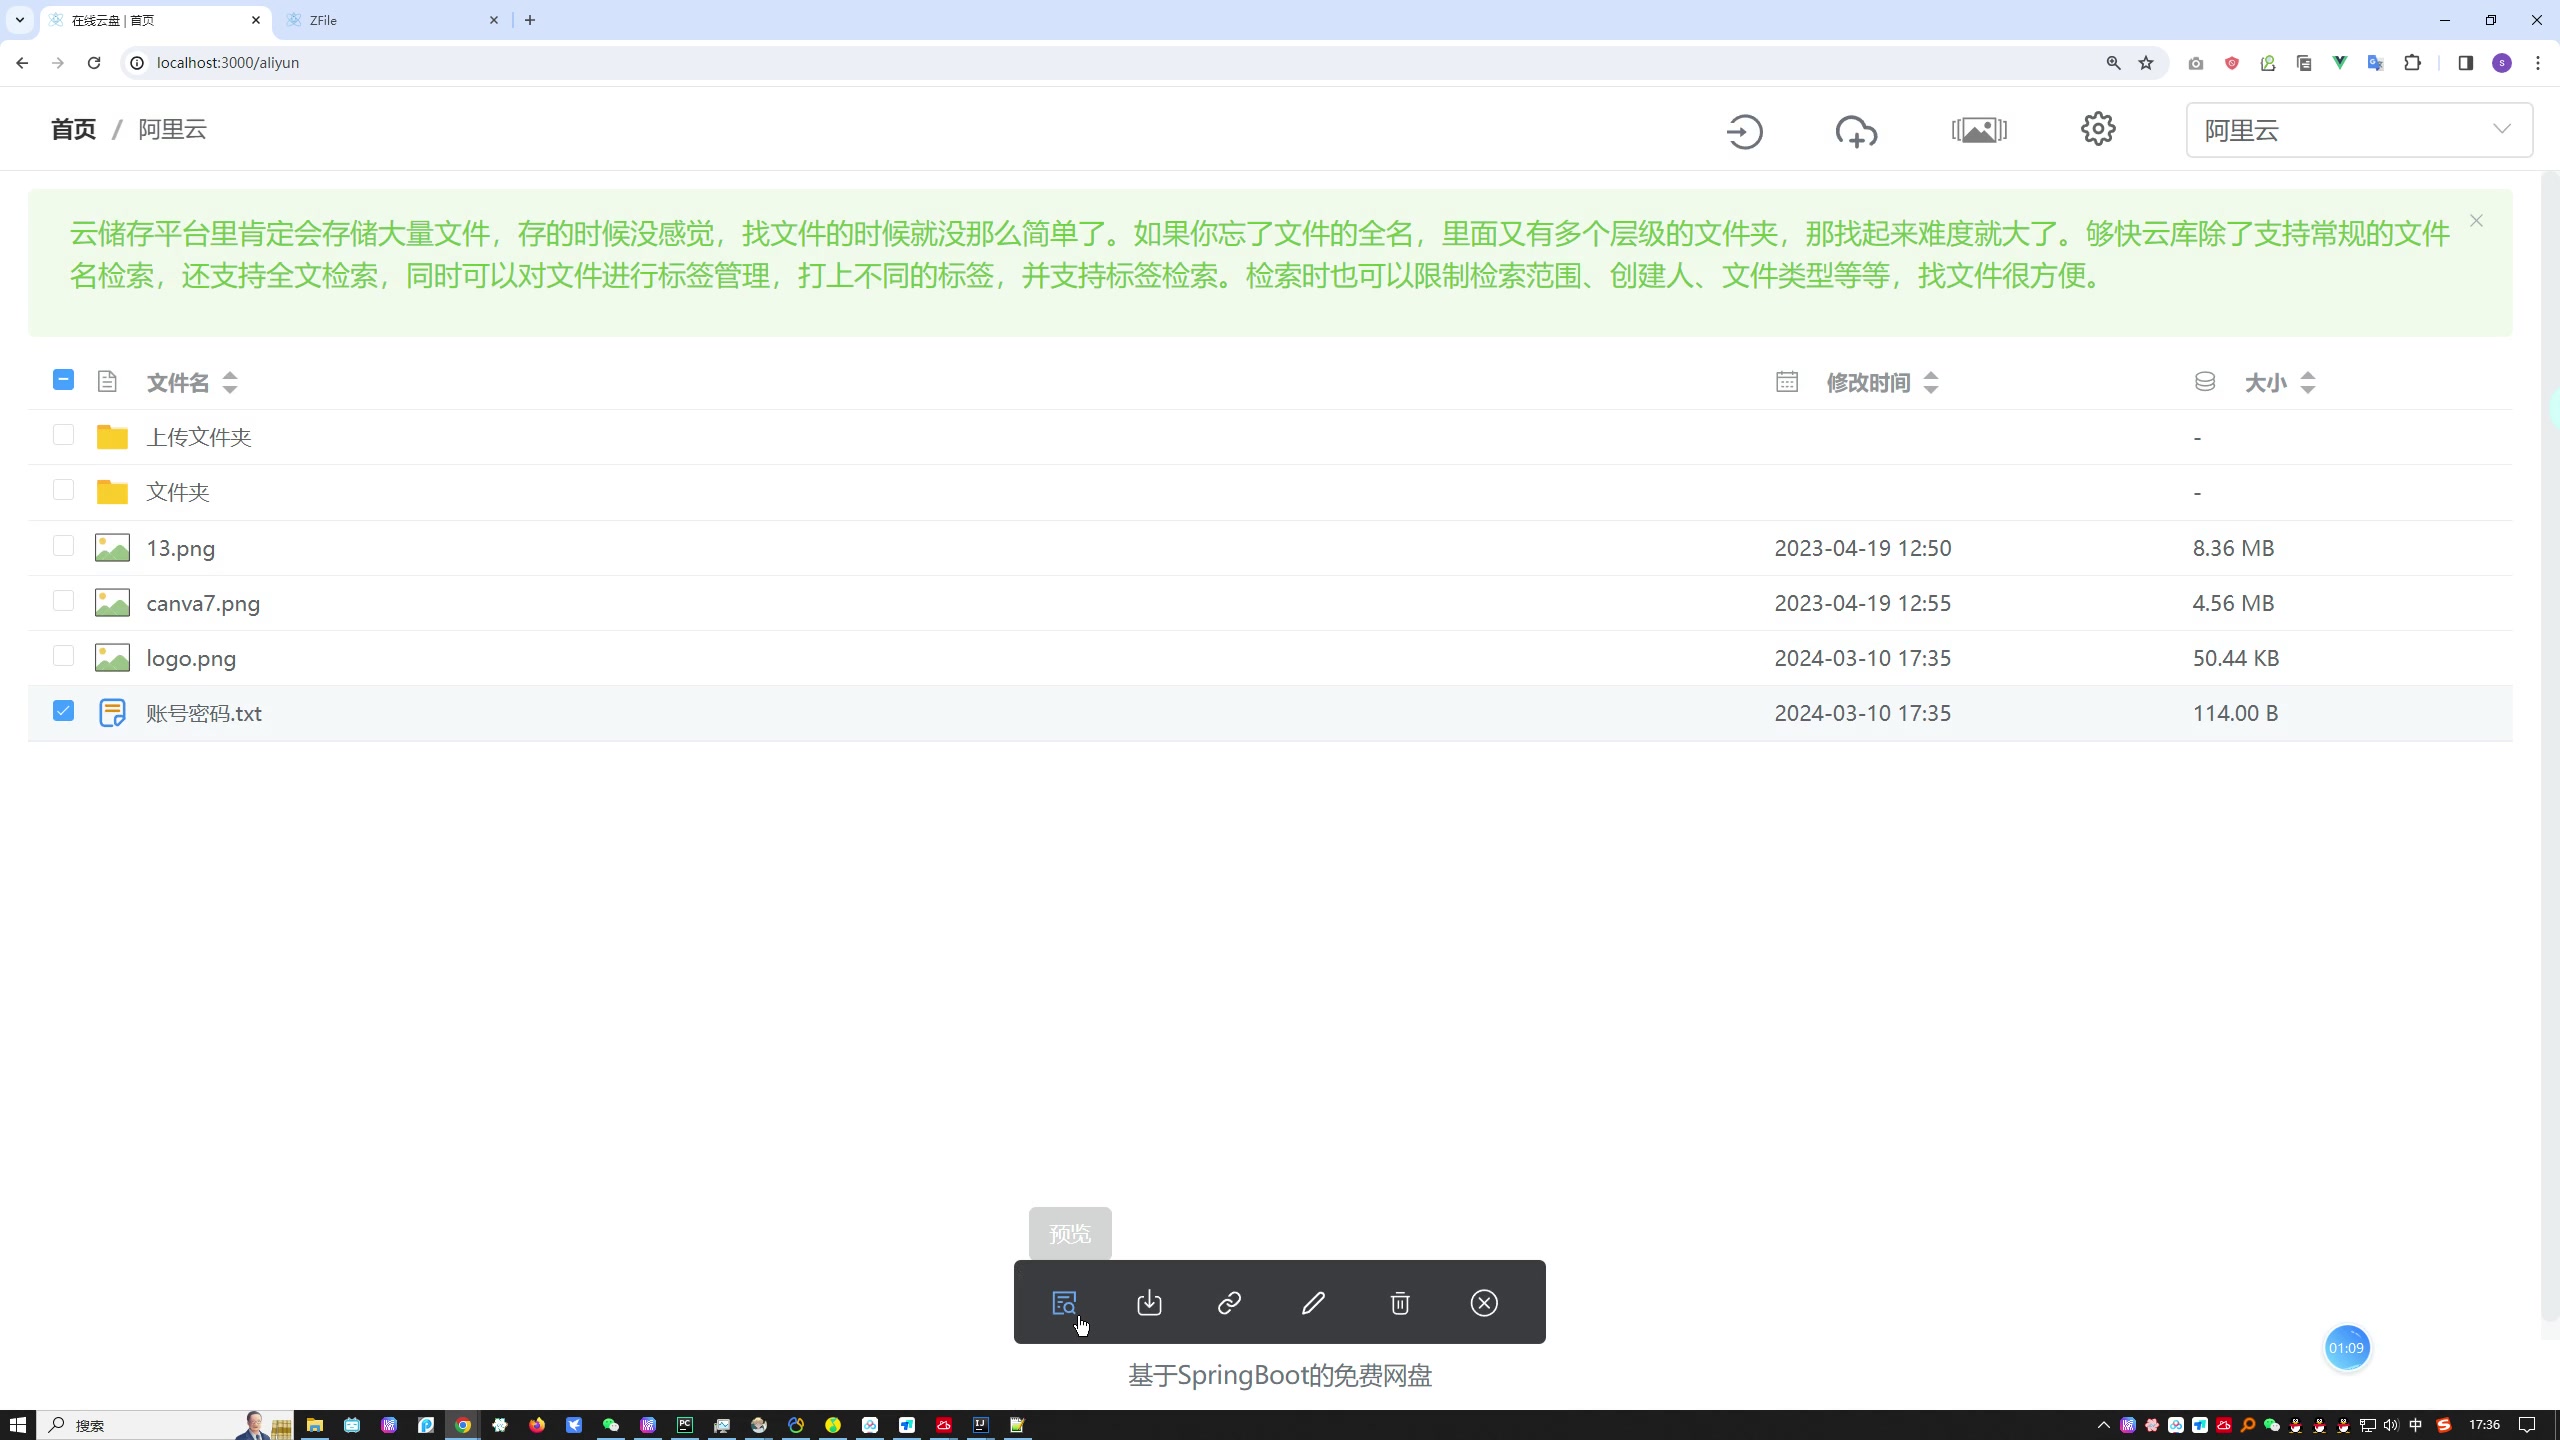Click the login arrow icon in the header
2560x1440 pixels.
[1744, 131]
